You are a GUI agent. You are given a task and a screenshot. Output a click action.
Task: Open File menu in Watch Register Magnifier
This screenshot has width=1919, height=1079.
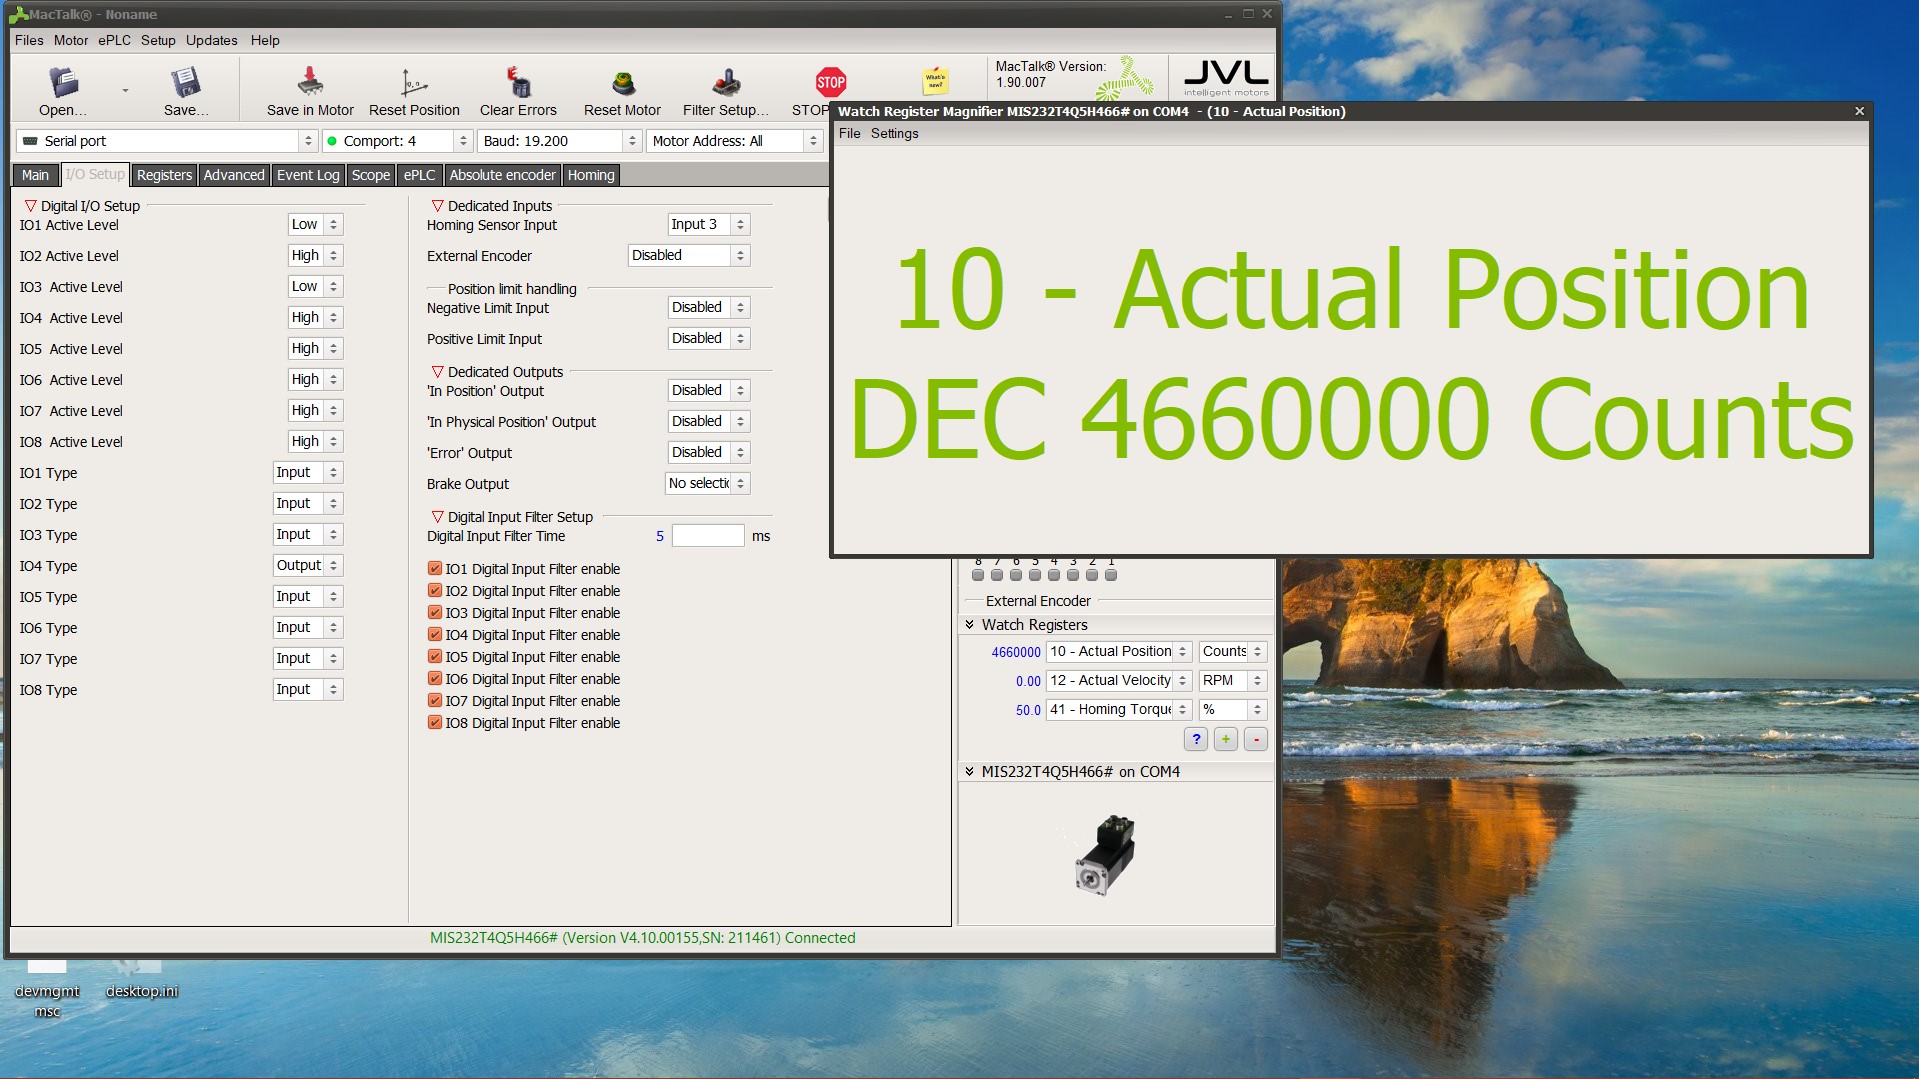pos(849,133)
